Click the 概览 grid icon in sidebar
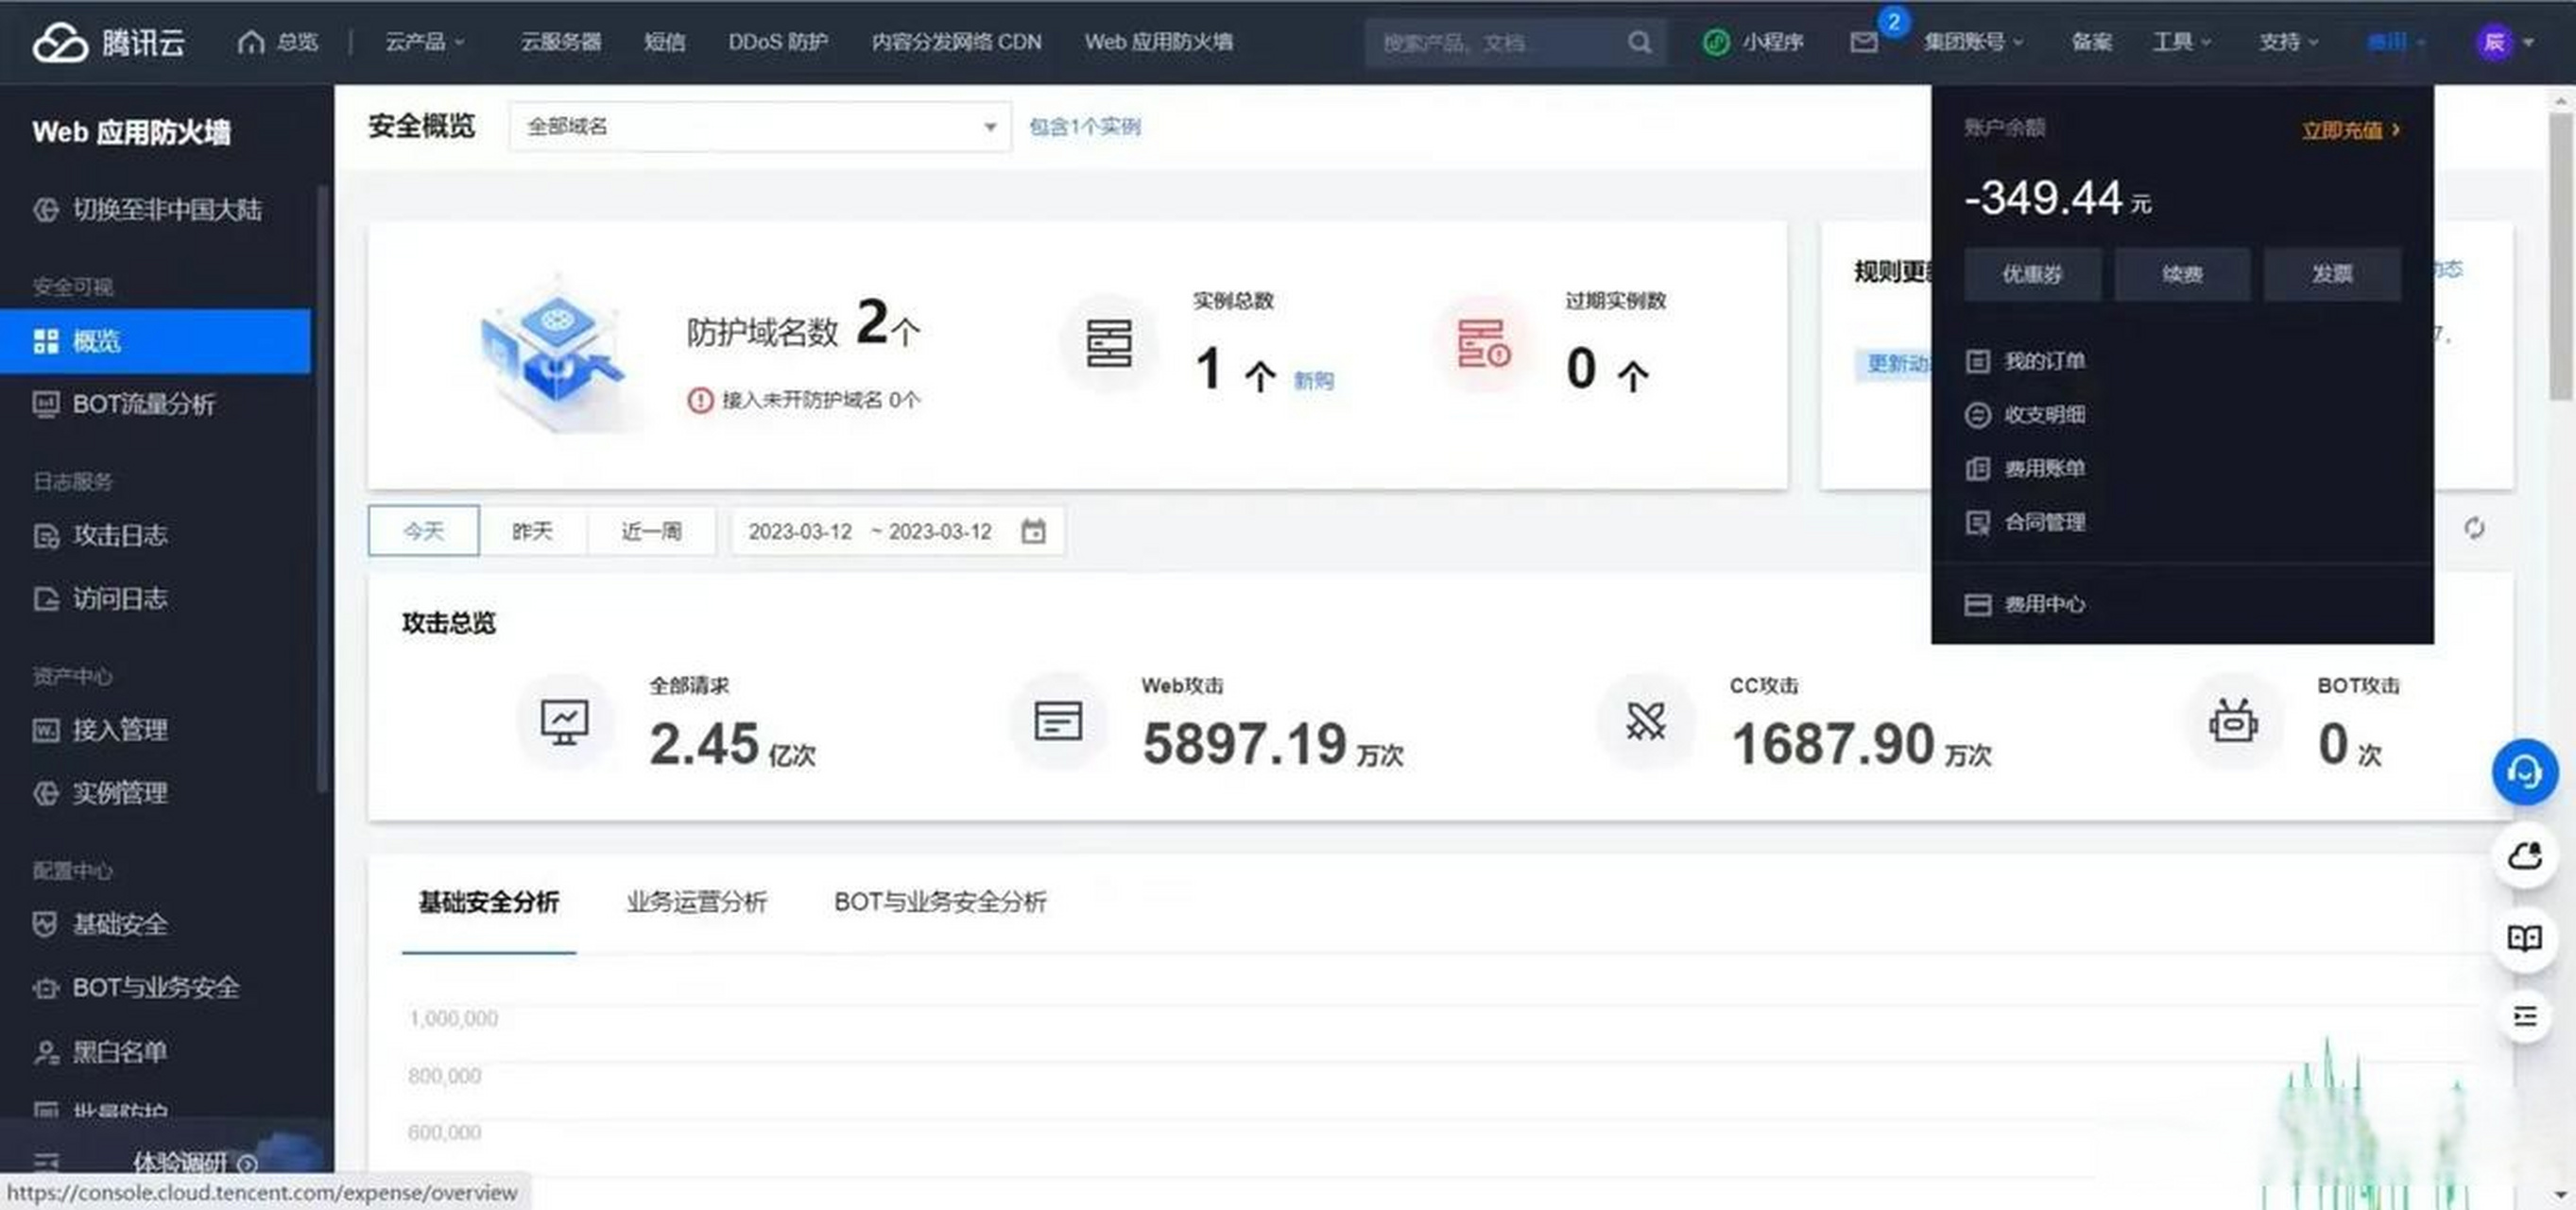The height and width of the screenshot is (1210, 2576). click(x=46, y=341)
